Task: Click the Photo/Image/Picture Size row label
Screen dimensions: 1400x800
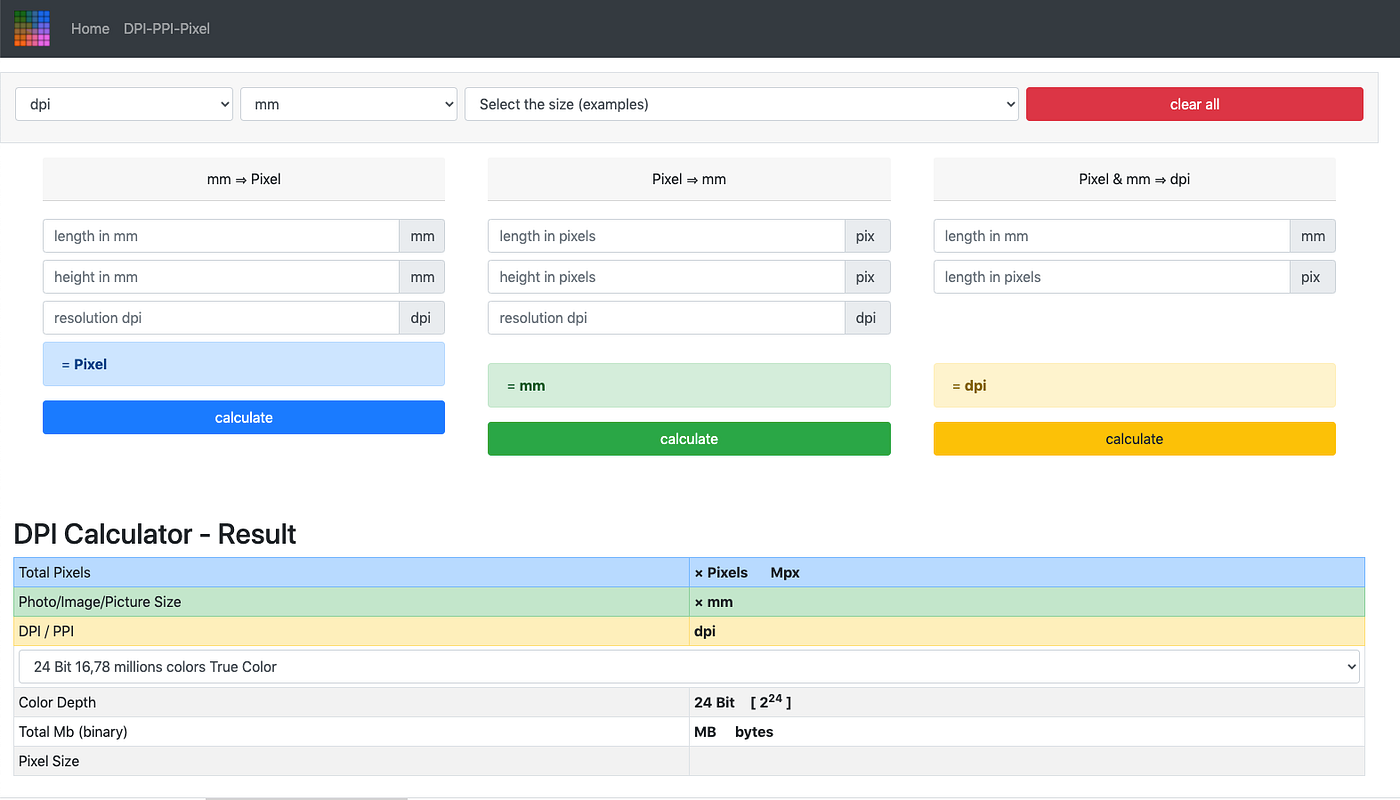Action: (x=100, y=602)
